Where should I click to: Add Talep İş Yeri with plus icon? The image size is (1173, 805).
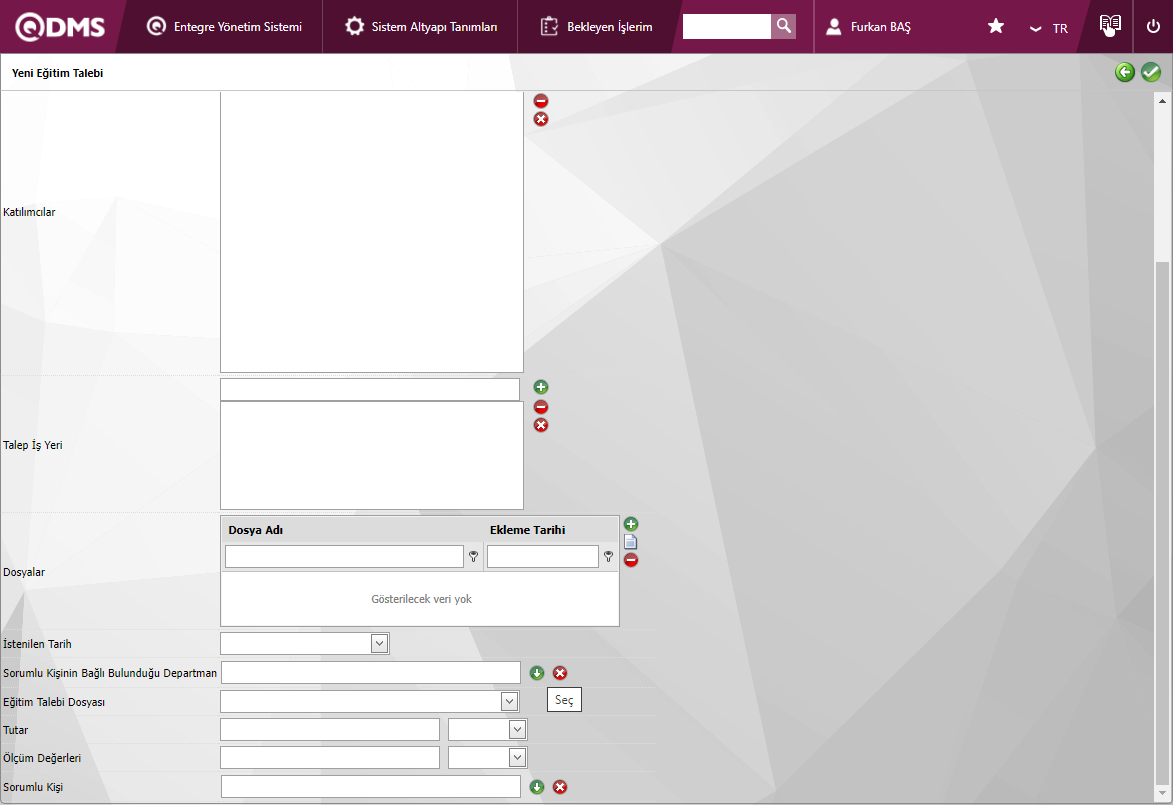[541, 387]
